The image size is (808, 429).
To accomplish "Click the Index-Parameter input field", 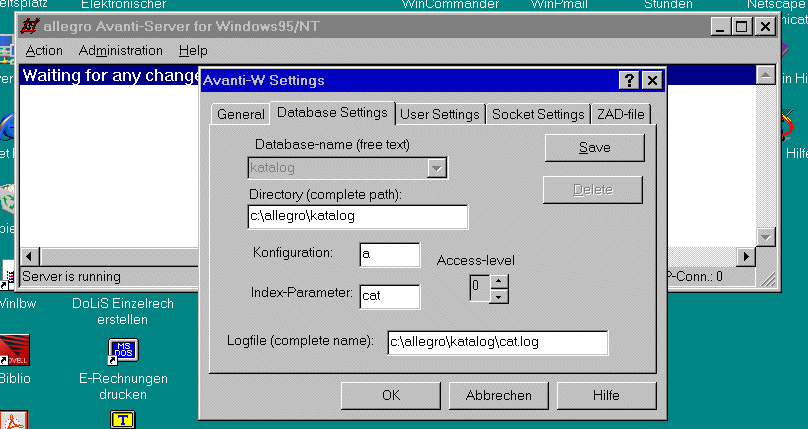I will click(x=390, y=297).
